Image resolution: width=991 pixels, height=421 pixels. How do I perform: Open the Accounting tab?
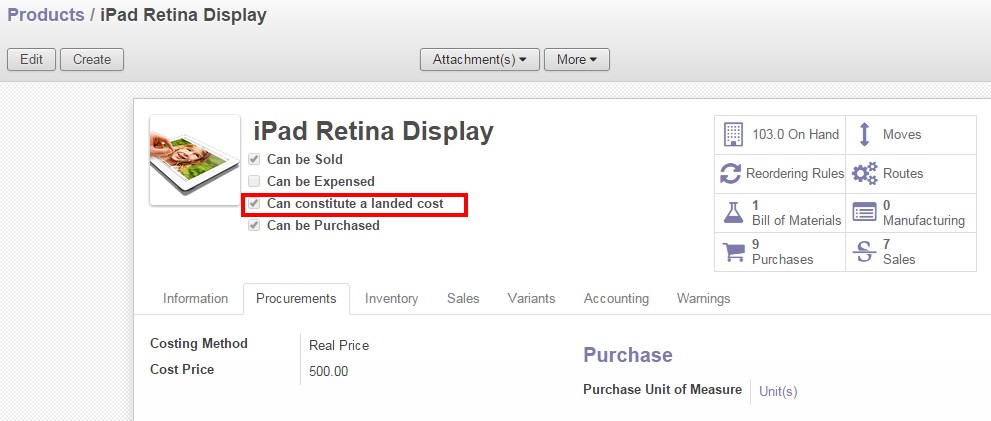[x=616, y=298]
